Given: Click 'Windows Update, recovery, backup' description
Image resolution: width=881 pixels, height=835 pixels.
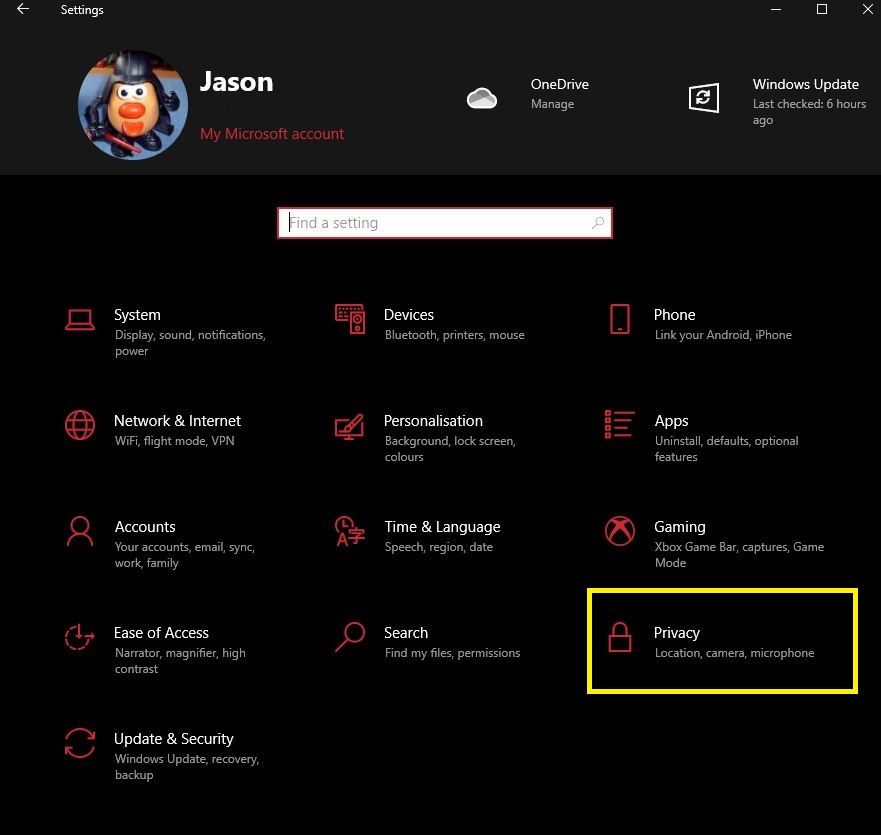Looking at the screenshot, I should point(187,766).
